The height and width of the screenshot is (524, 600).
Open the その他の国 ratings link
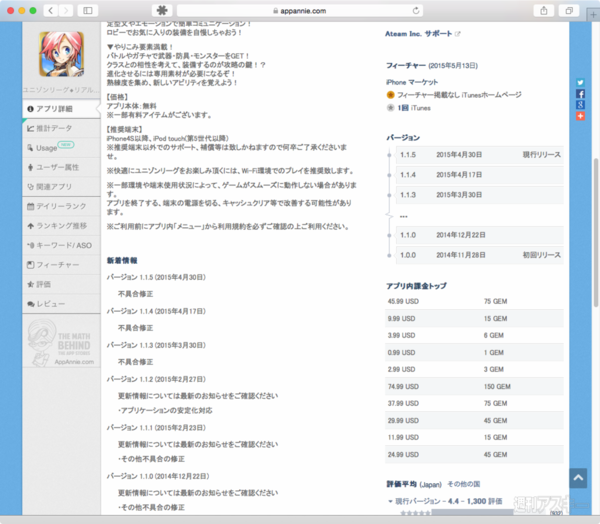(464, 484)
